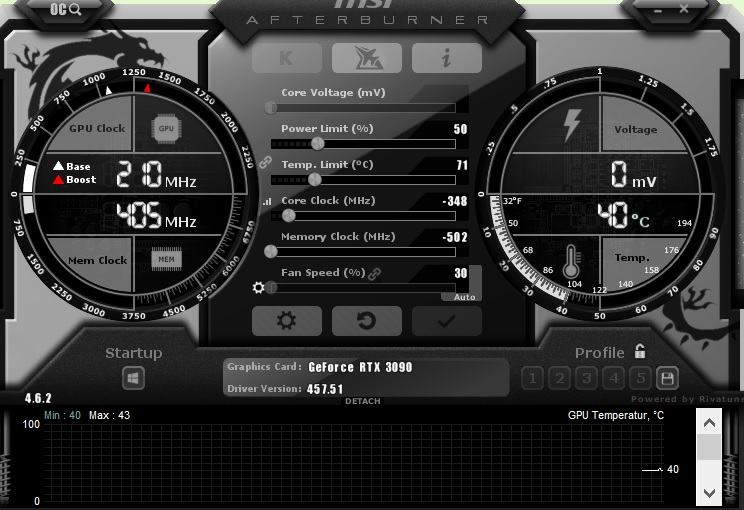The width and height of the screenshot is (744, 510).
Task: Click the DETACH monitor label
Action: coord(363,401)
